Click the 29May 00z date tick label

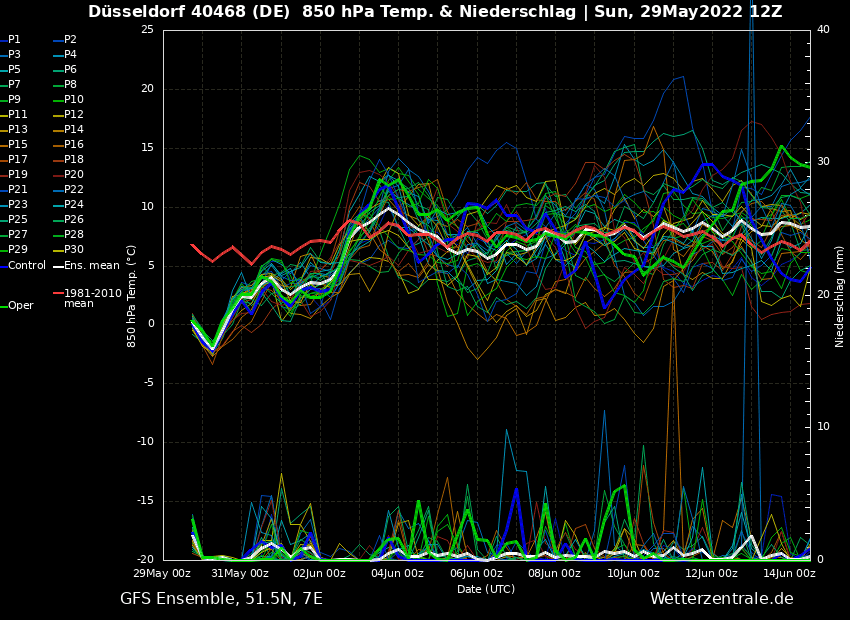pos(163,573)
